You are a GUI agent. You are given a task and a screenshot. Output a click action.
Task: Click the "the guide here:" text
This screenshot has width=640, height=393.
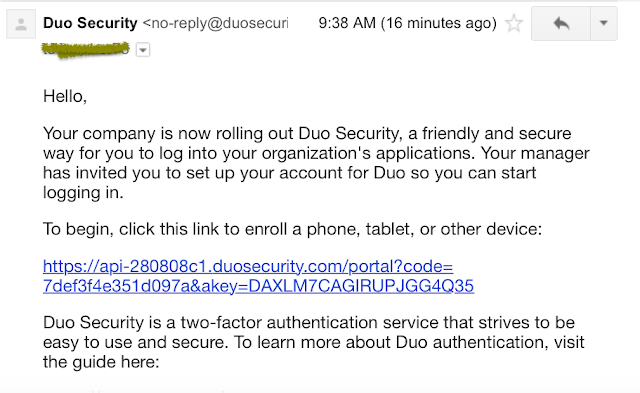[x=101, y=362]
